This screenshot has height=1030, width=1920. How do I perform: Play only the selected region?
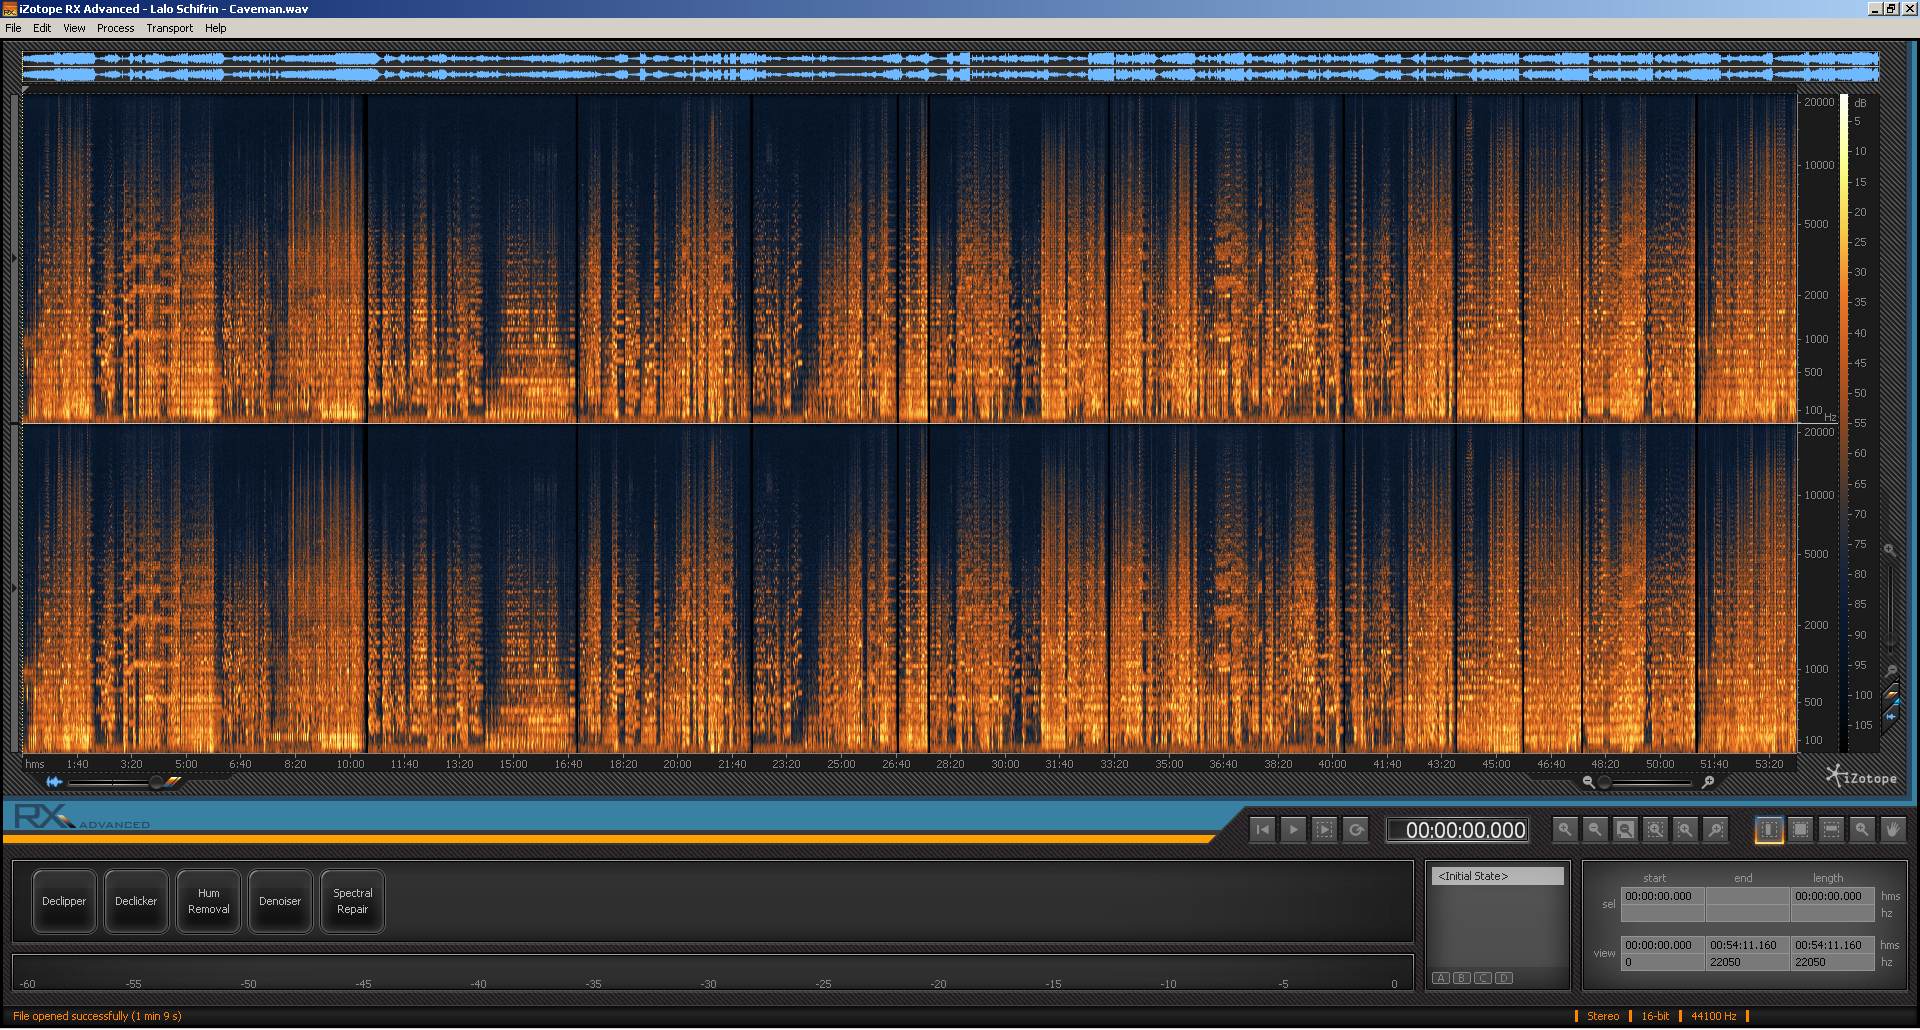(x=1324, y=830)
